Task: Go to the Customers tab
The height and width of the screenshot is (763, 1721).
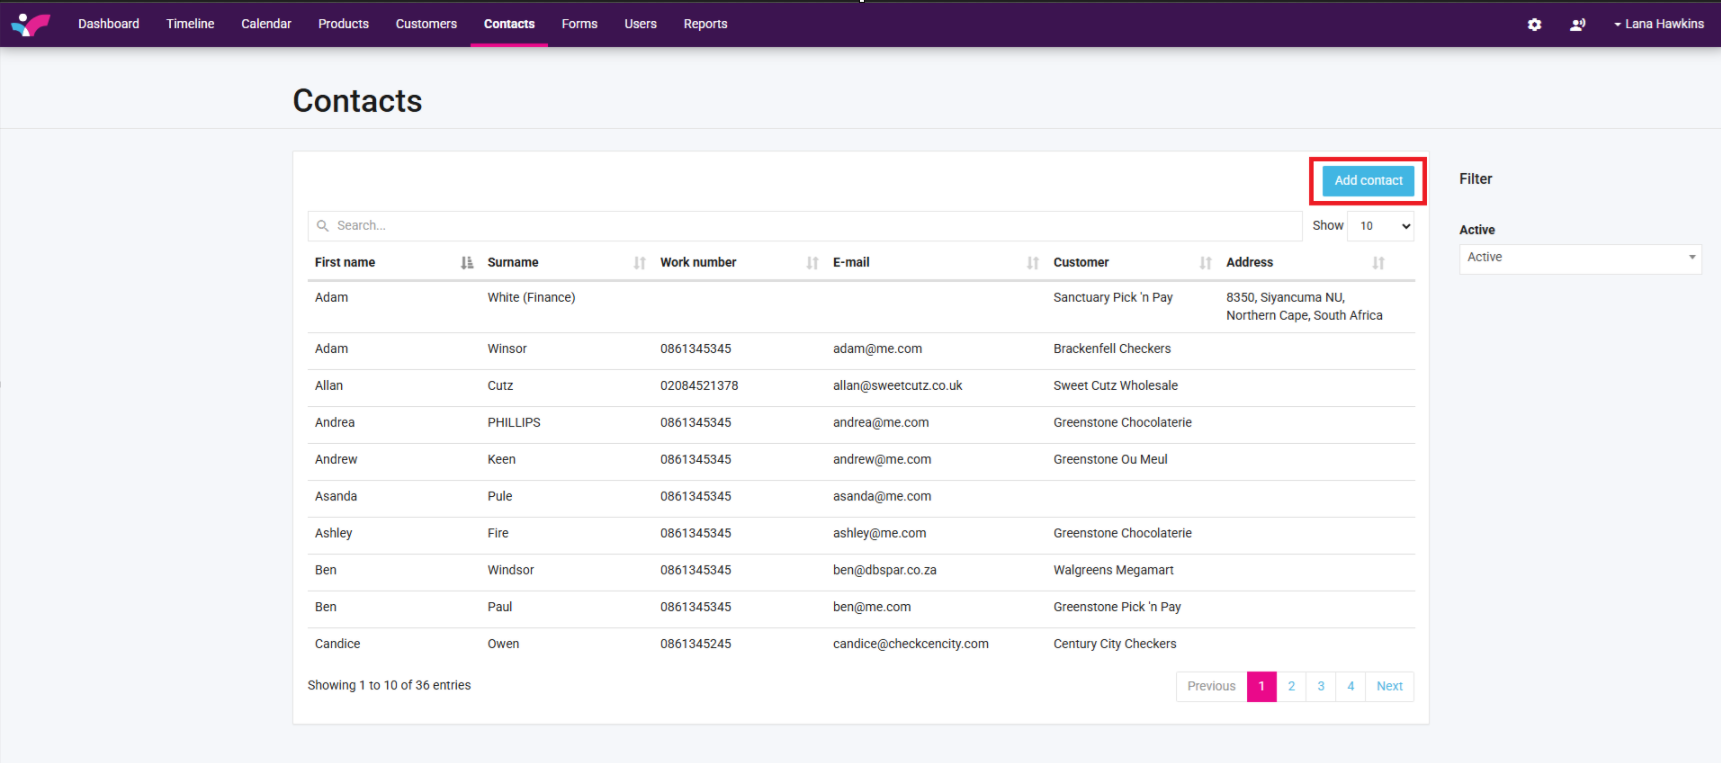Action: pyautogui.click(x=426, y=24)
